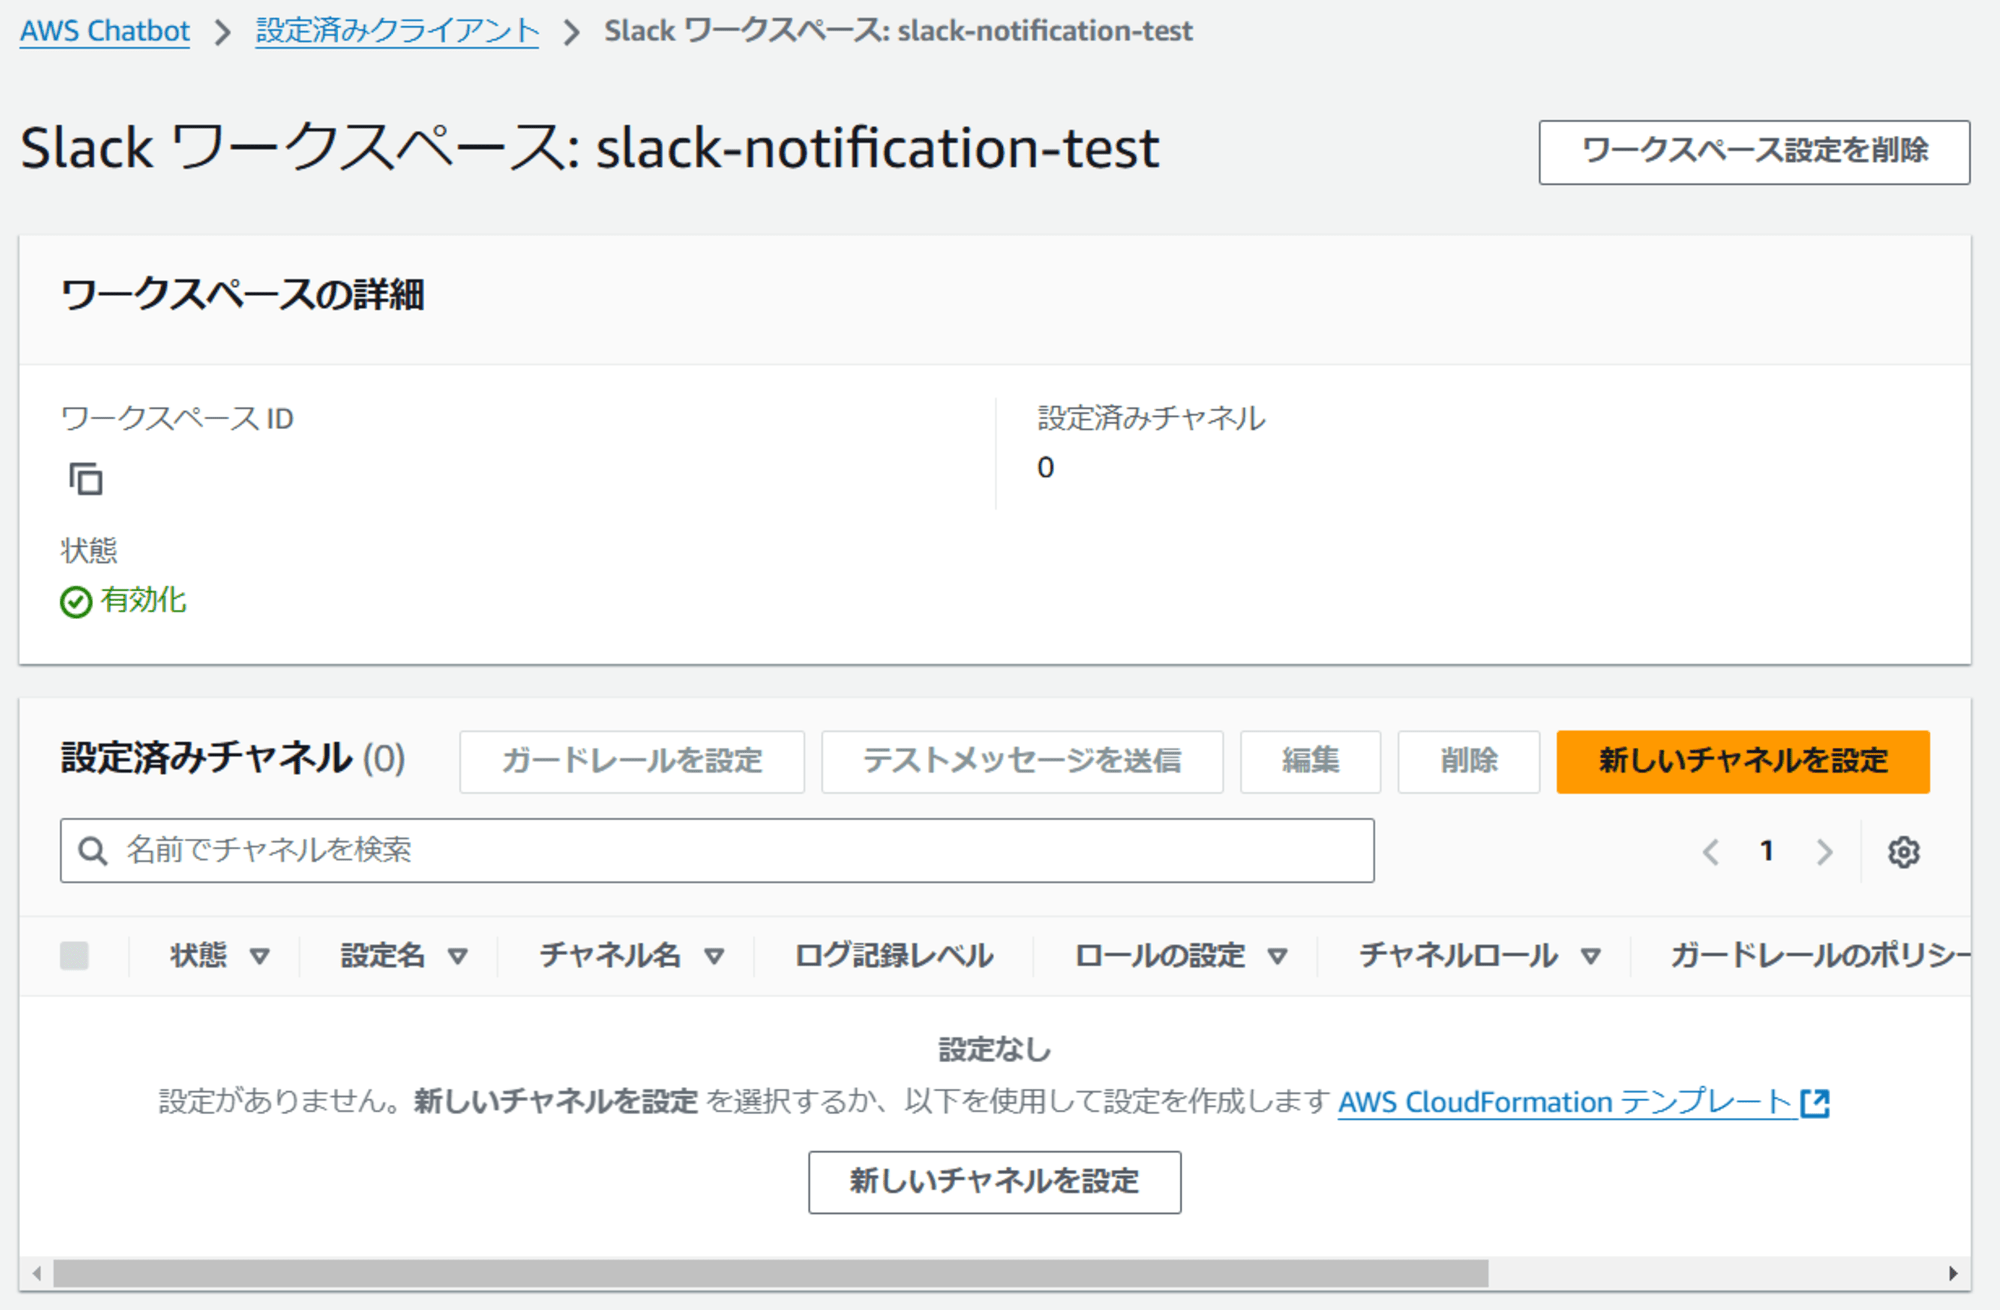The image size is (2000, 1310).
Task: Click ガードレールのポリシー column header
Action: pos(1820,956)
